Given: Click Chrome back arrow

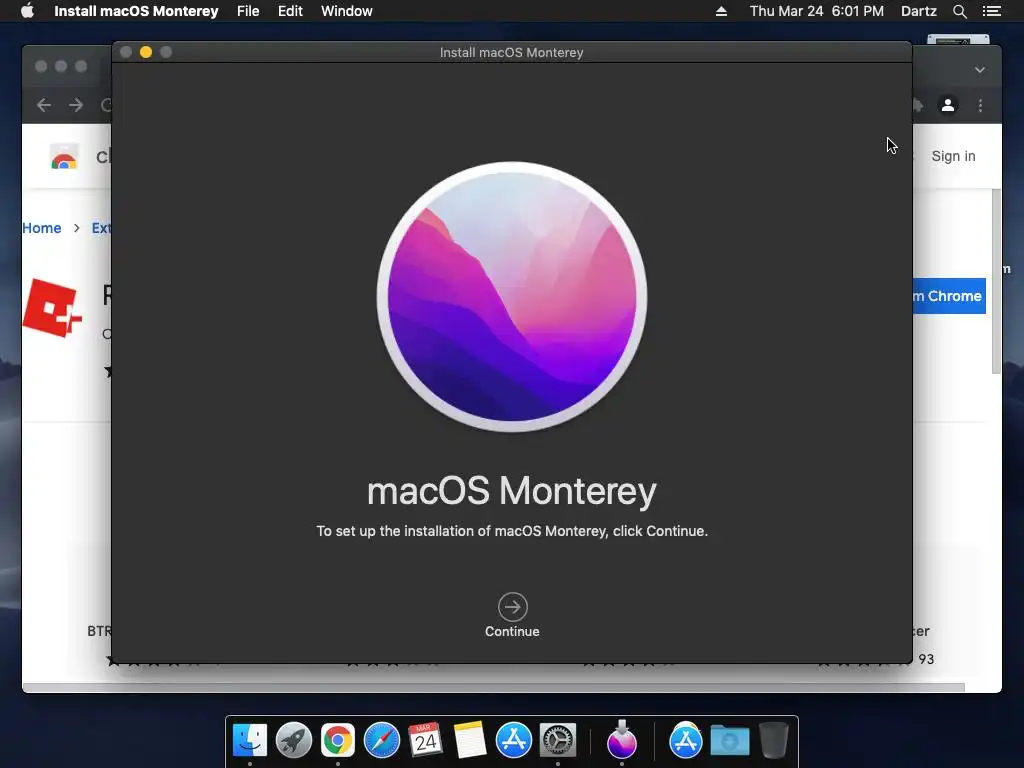Looking at the screenshot, I should tap(44, 105).
